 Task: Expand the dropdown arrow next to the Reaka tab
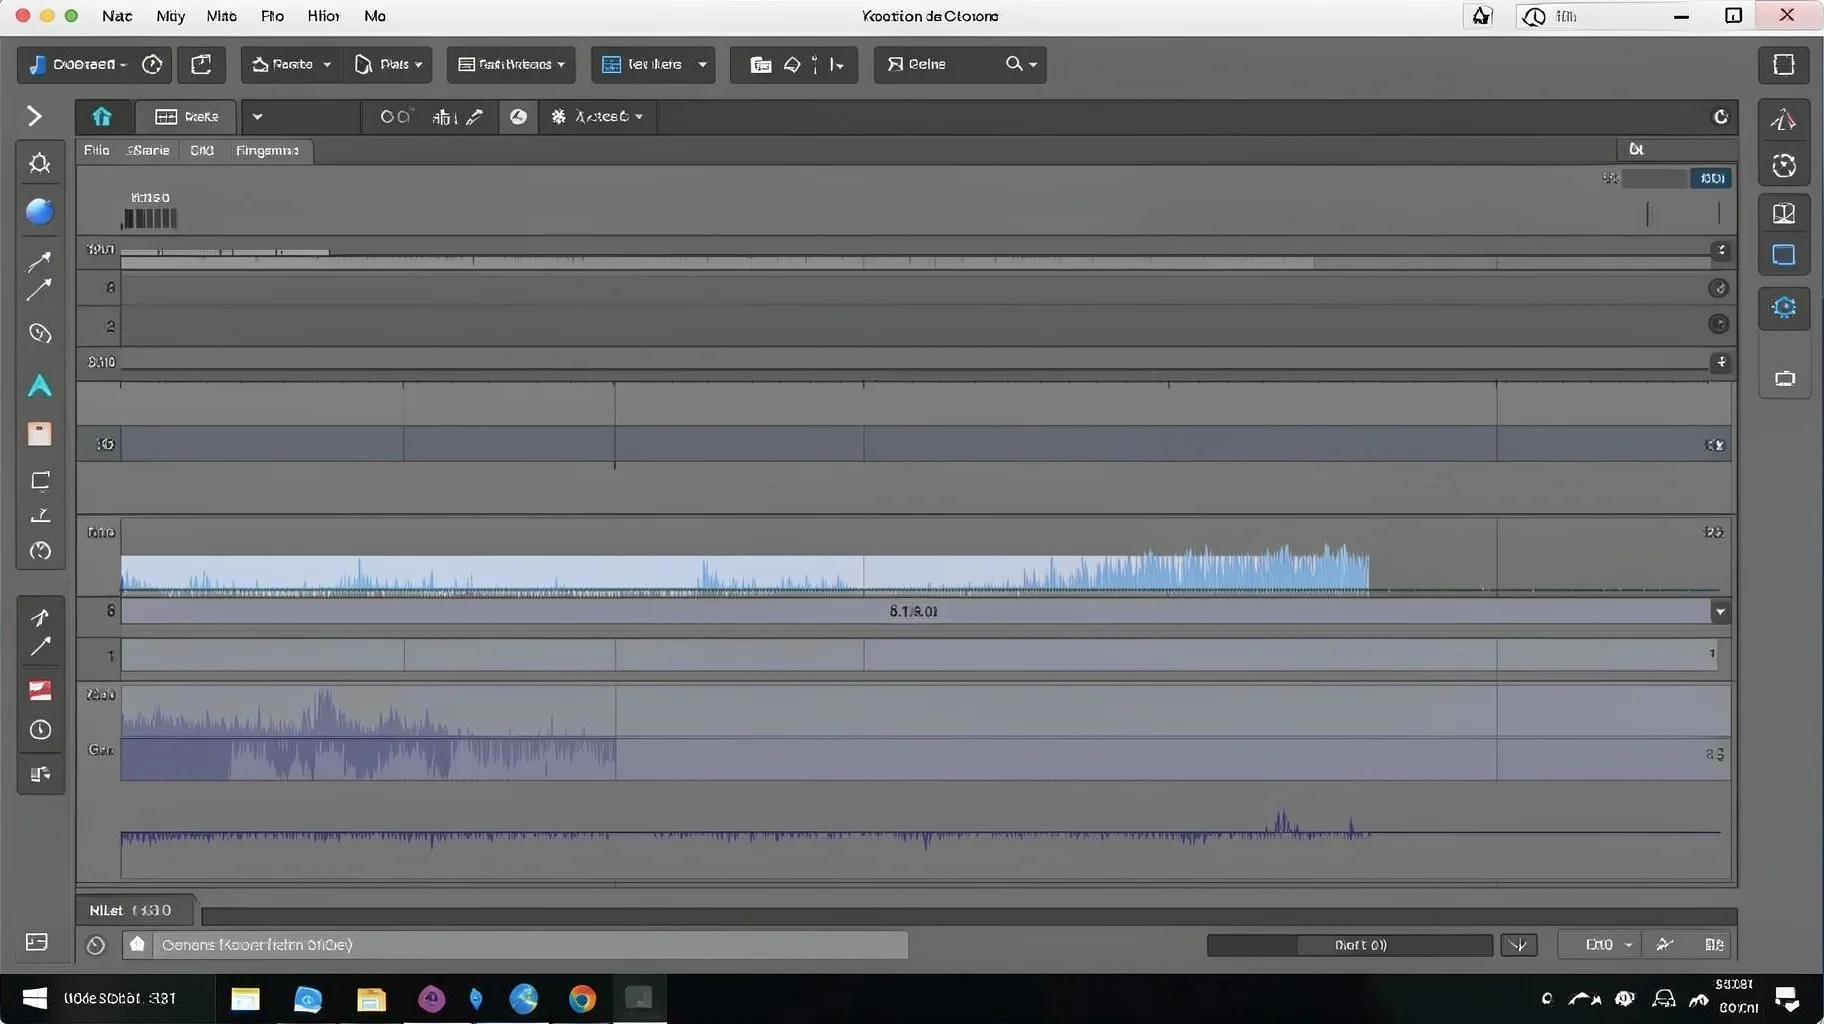257,117
